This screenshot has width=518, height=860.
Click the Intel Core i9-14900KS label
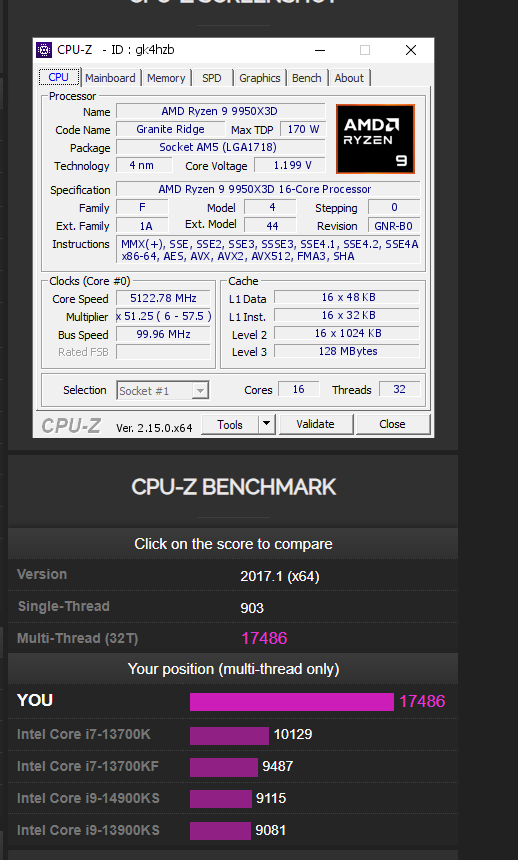(x=88, y=798)
